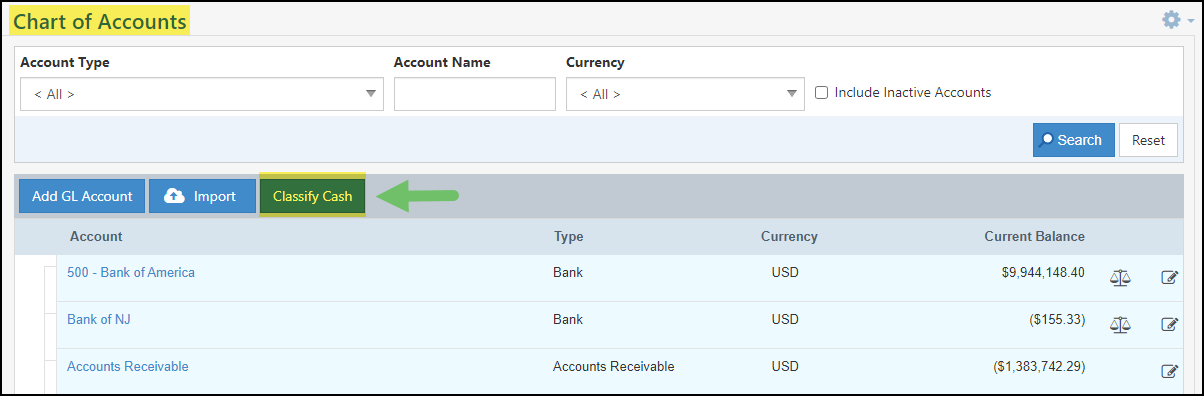Edit the Accounts Receivable account
This screenshot has height=396, width=1204.
coord(1169,371)
